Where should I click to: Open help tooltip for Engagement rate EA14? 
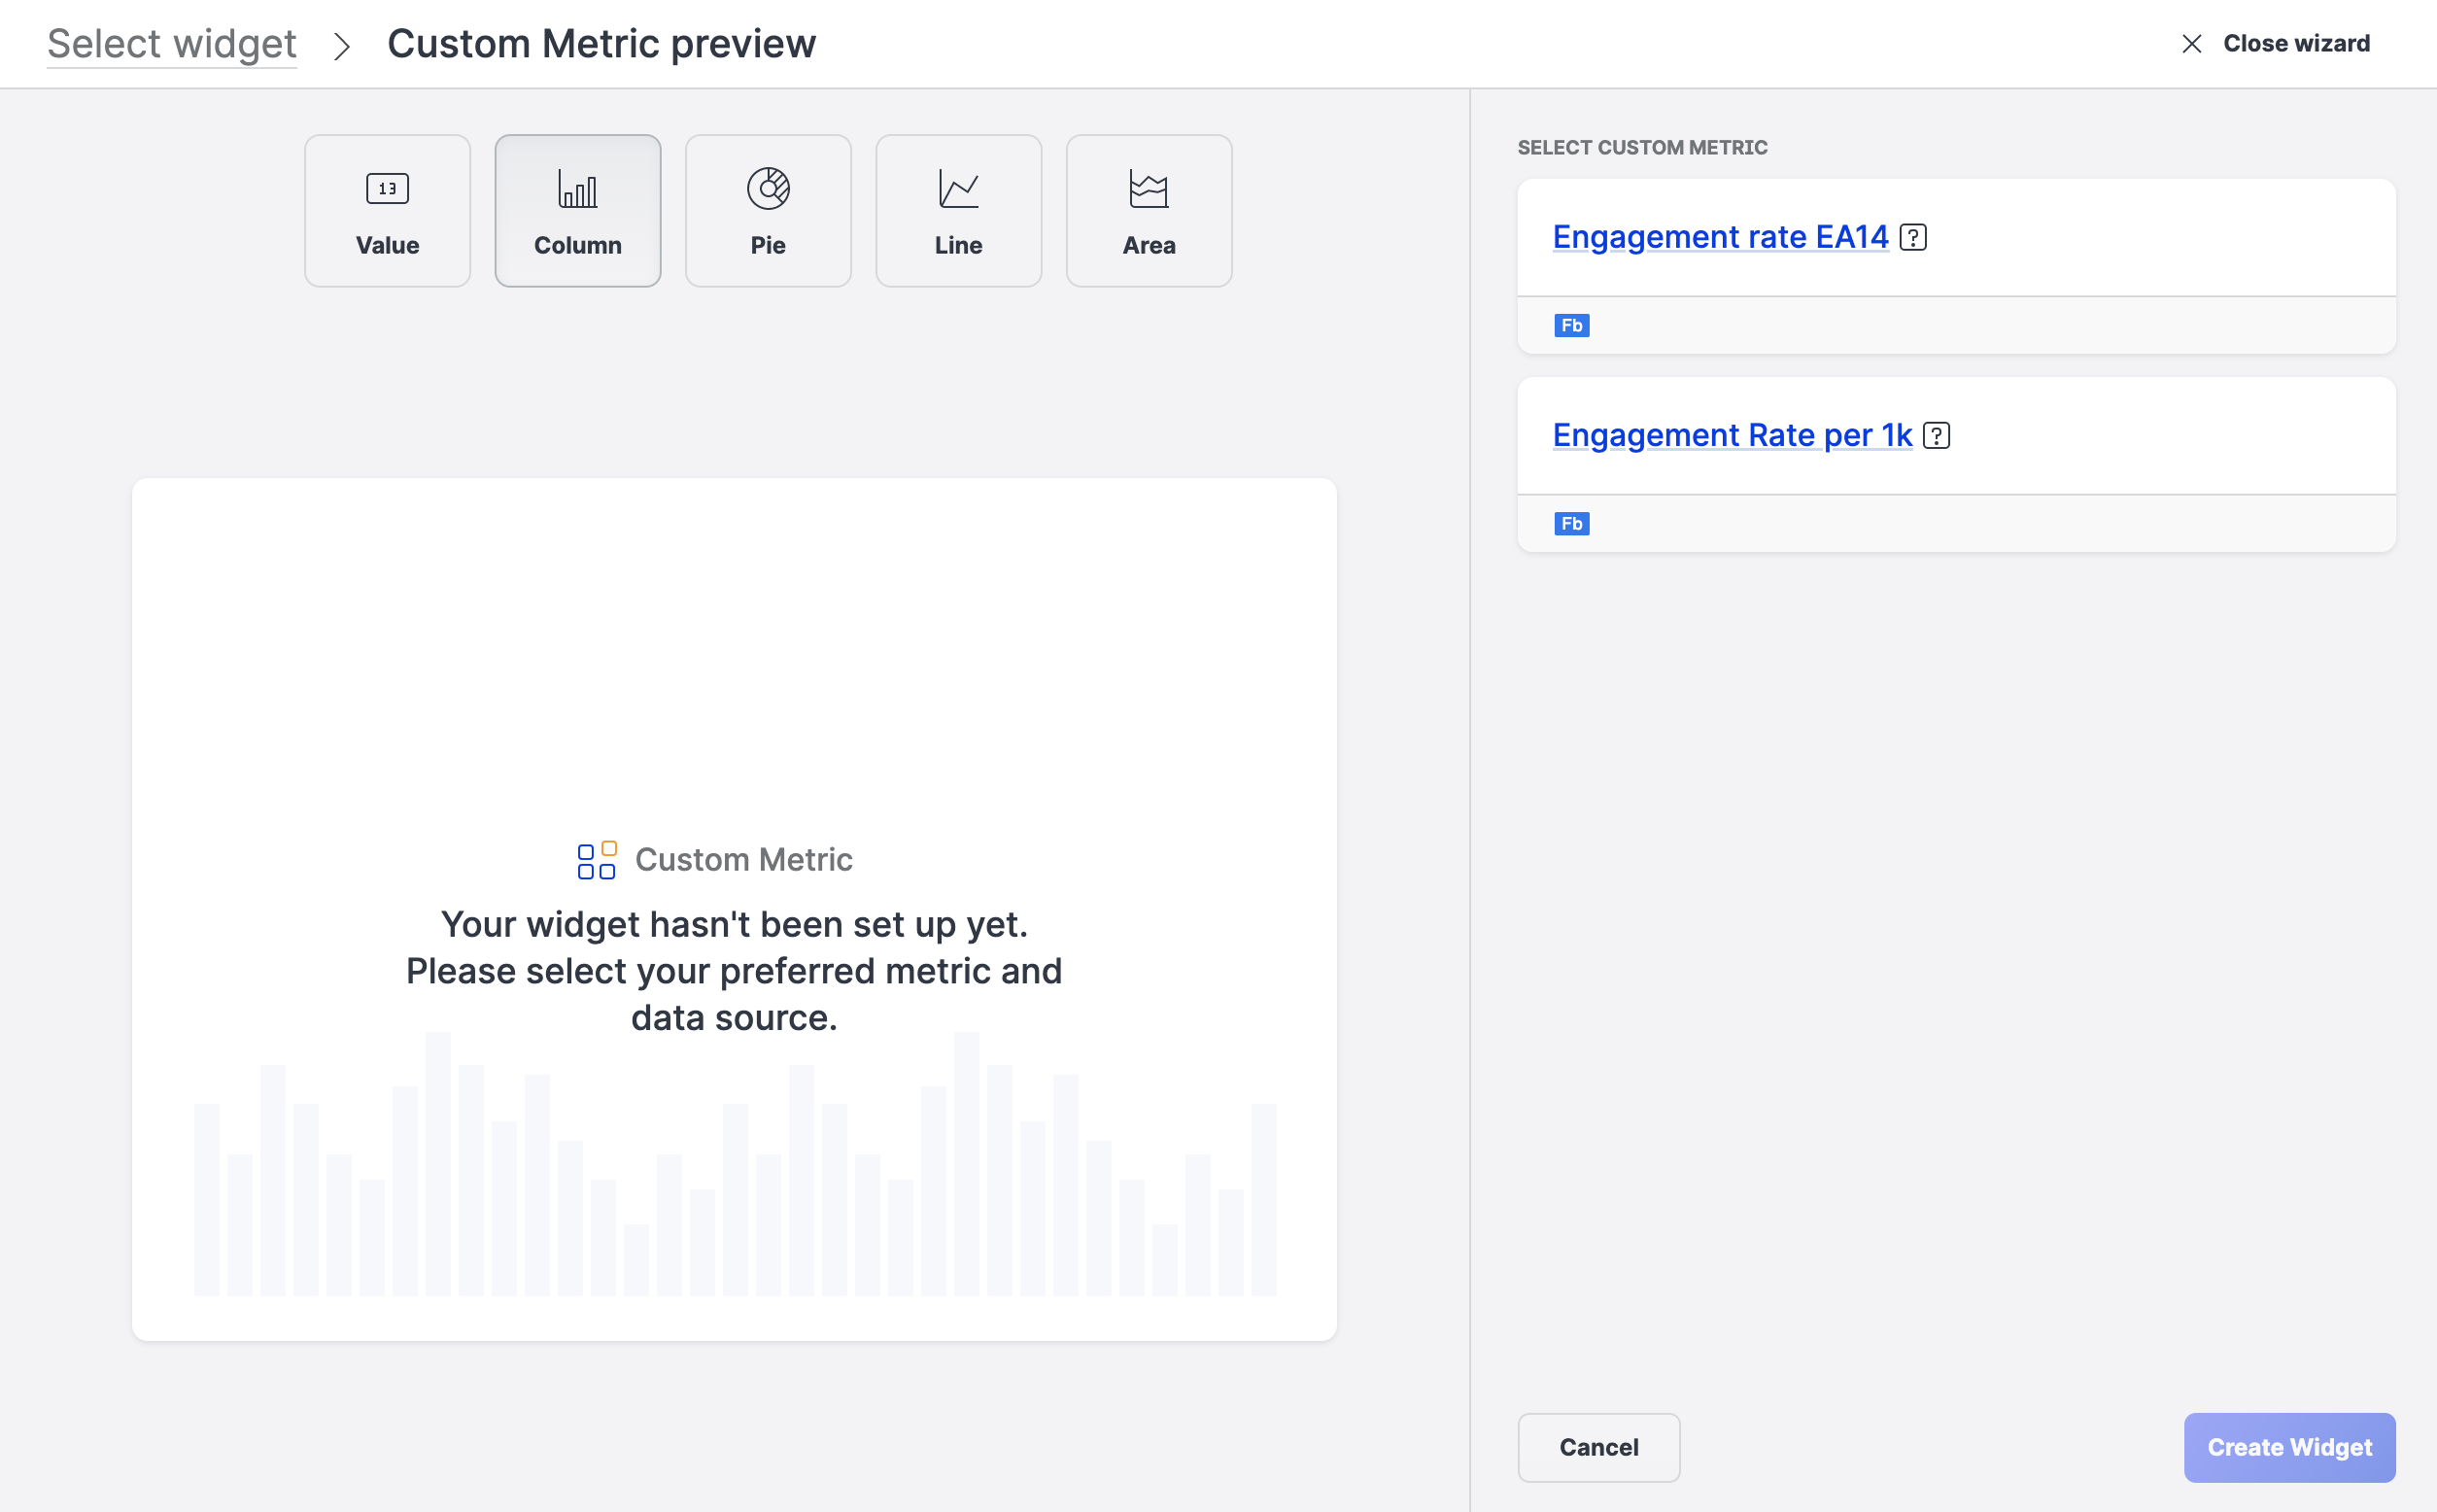1913,237
